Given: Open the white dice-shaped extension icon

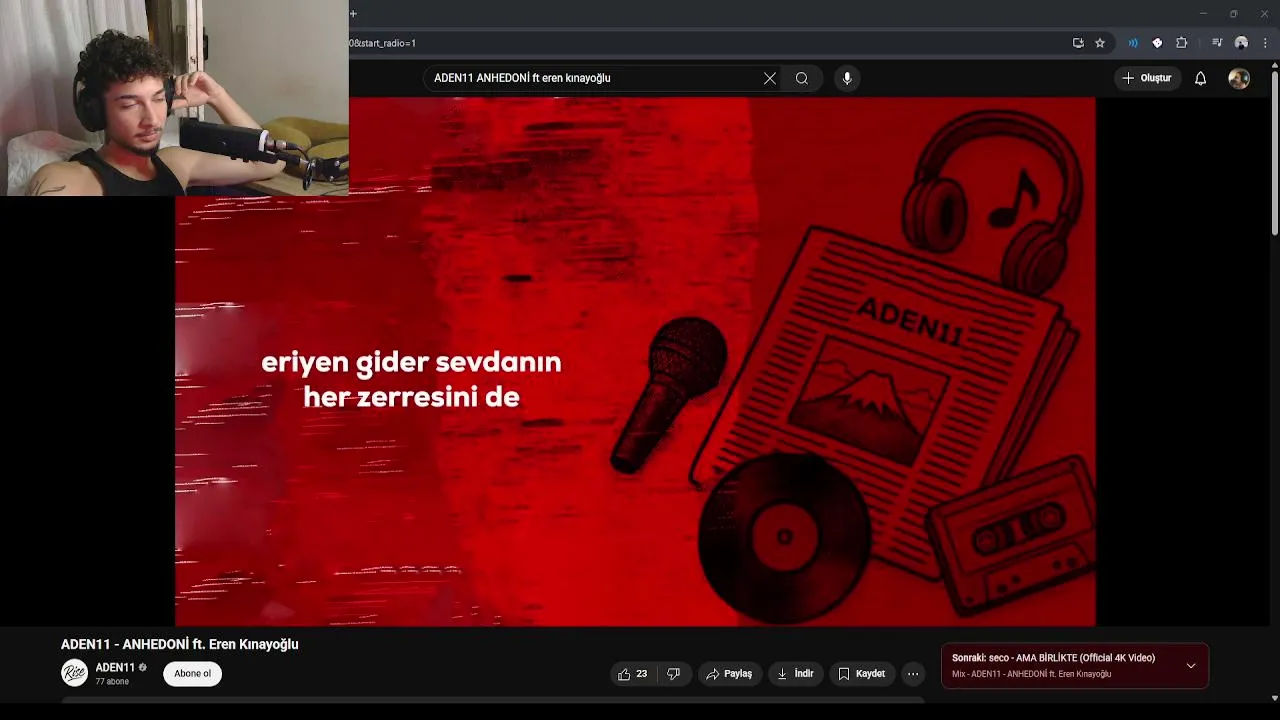Looking at the screenshot, I should [1157, 43].
